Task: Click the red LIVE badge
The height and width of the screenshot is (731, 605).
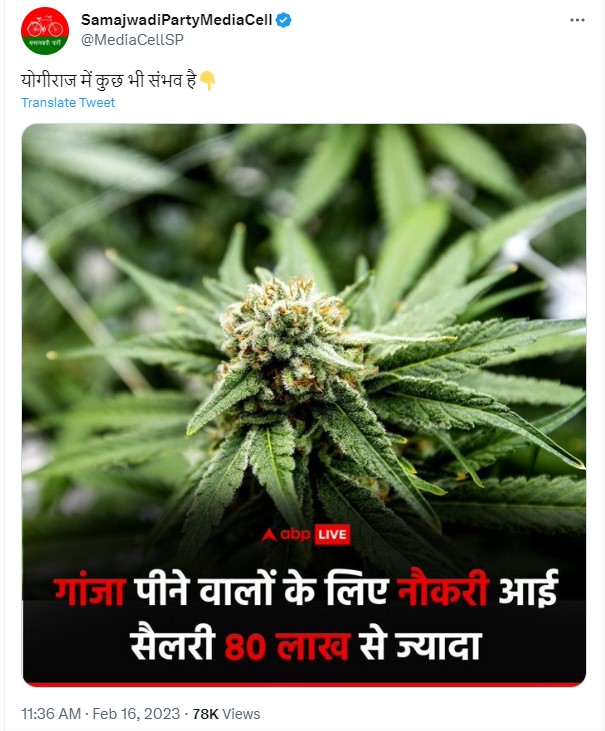Action: 332,535
